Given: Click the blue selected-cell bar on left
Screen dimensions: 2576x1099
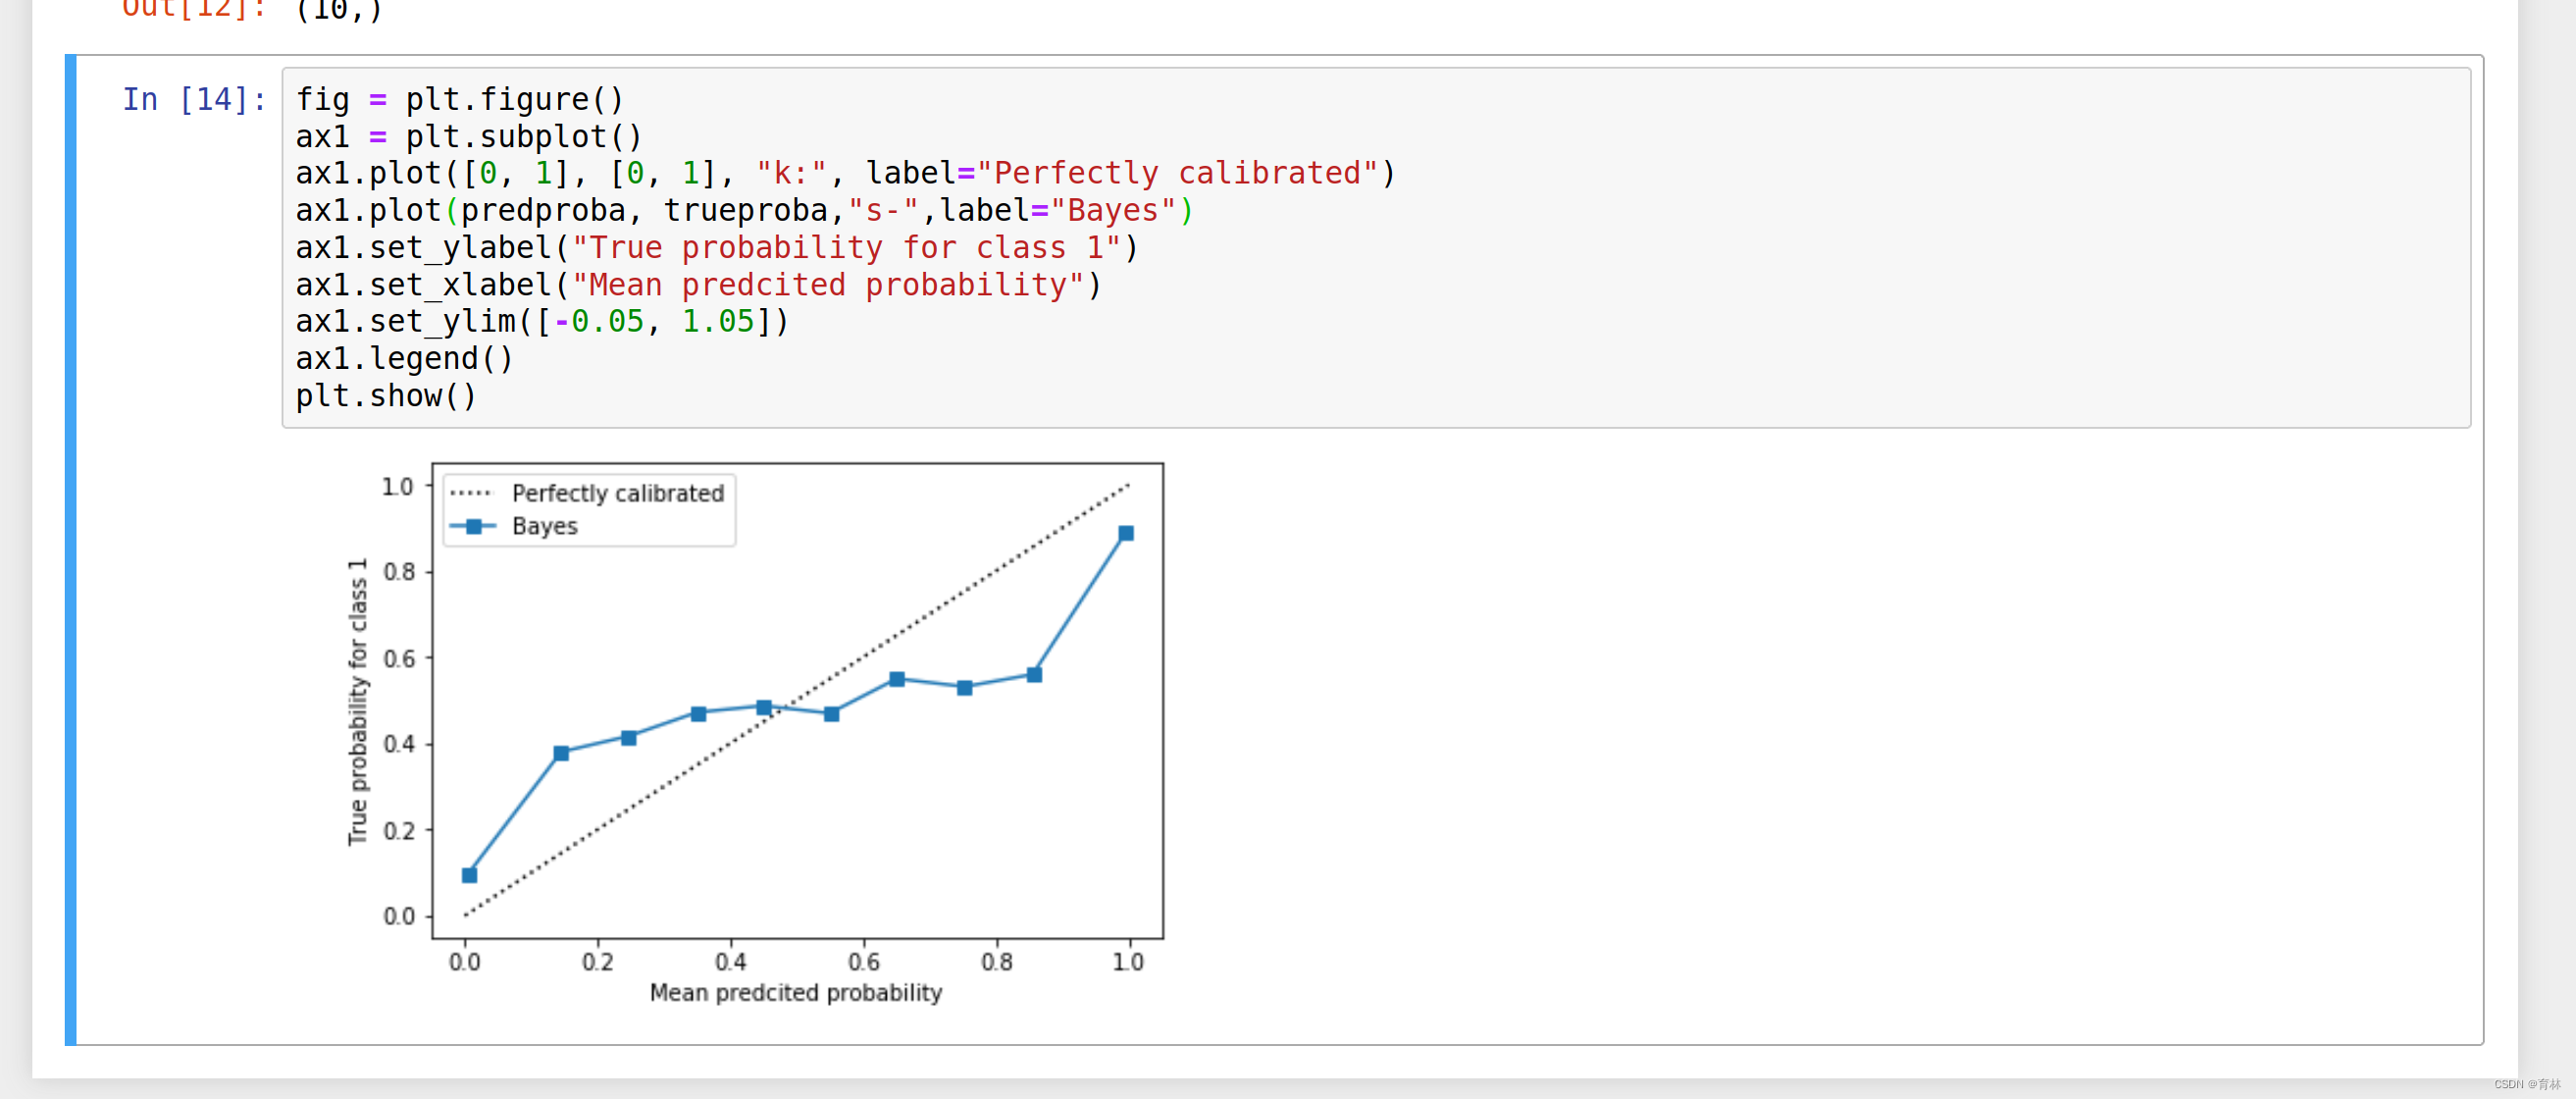Looking at the screenshot, I should 70,549.
